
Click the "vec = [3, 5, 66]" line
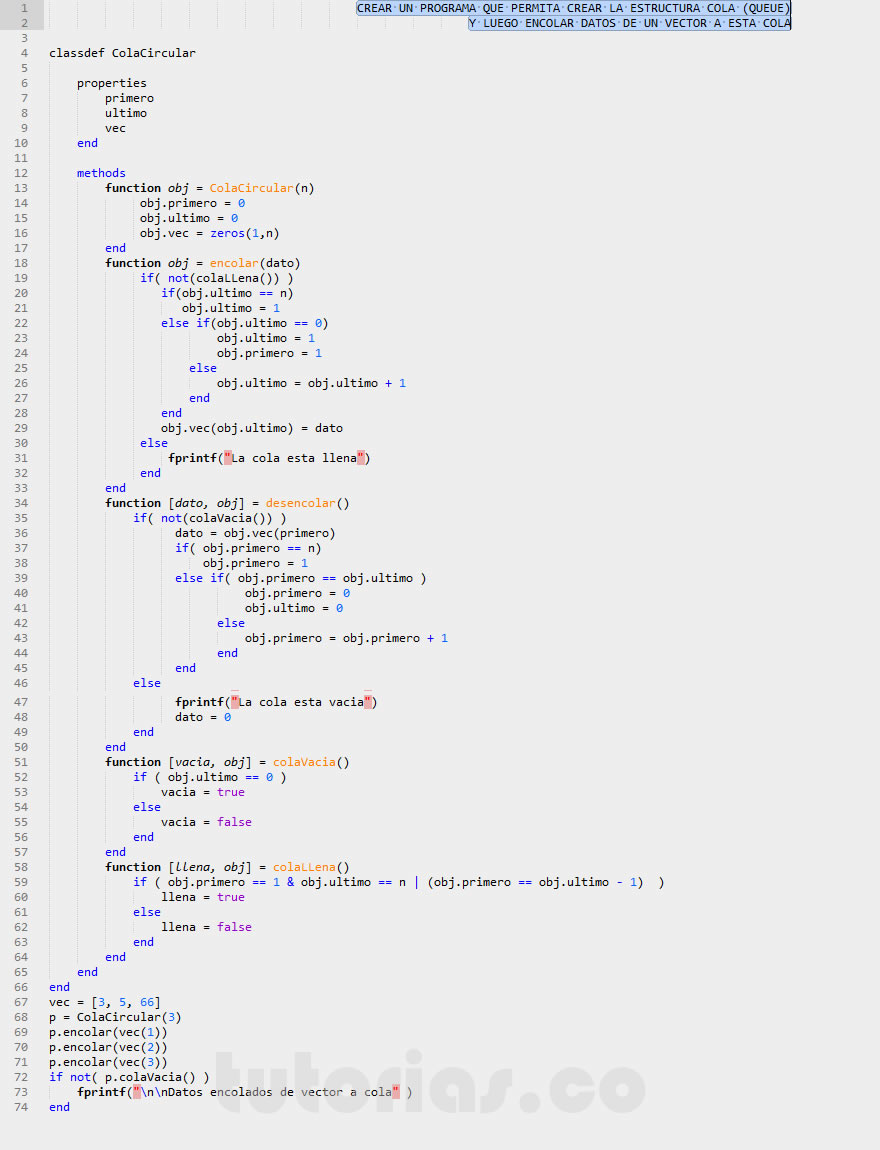[x=104, y=1002]
